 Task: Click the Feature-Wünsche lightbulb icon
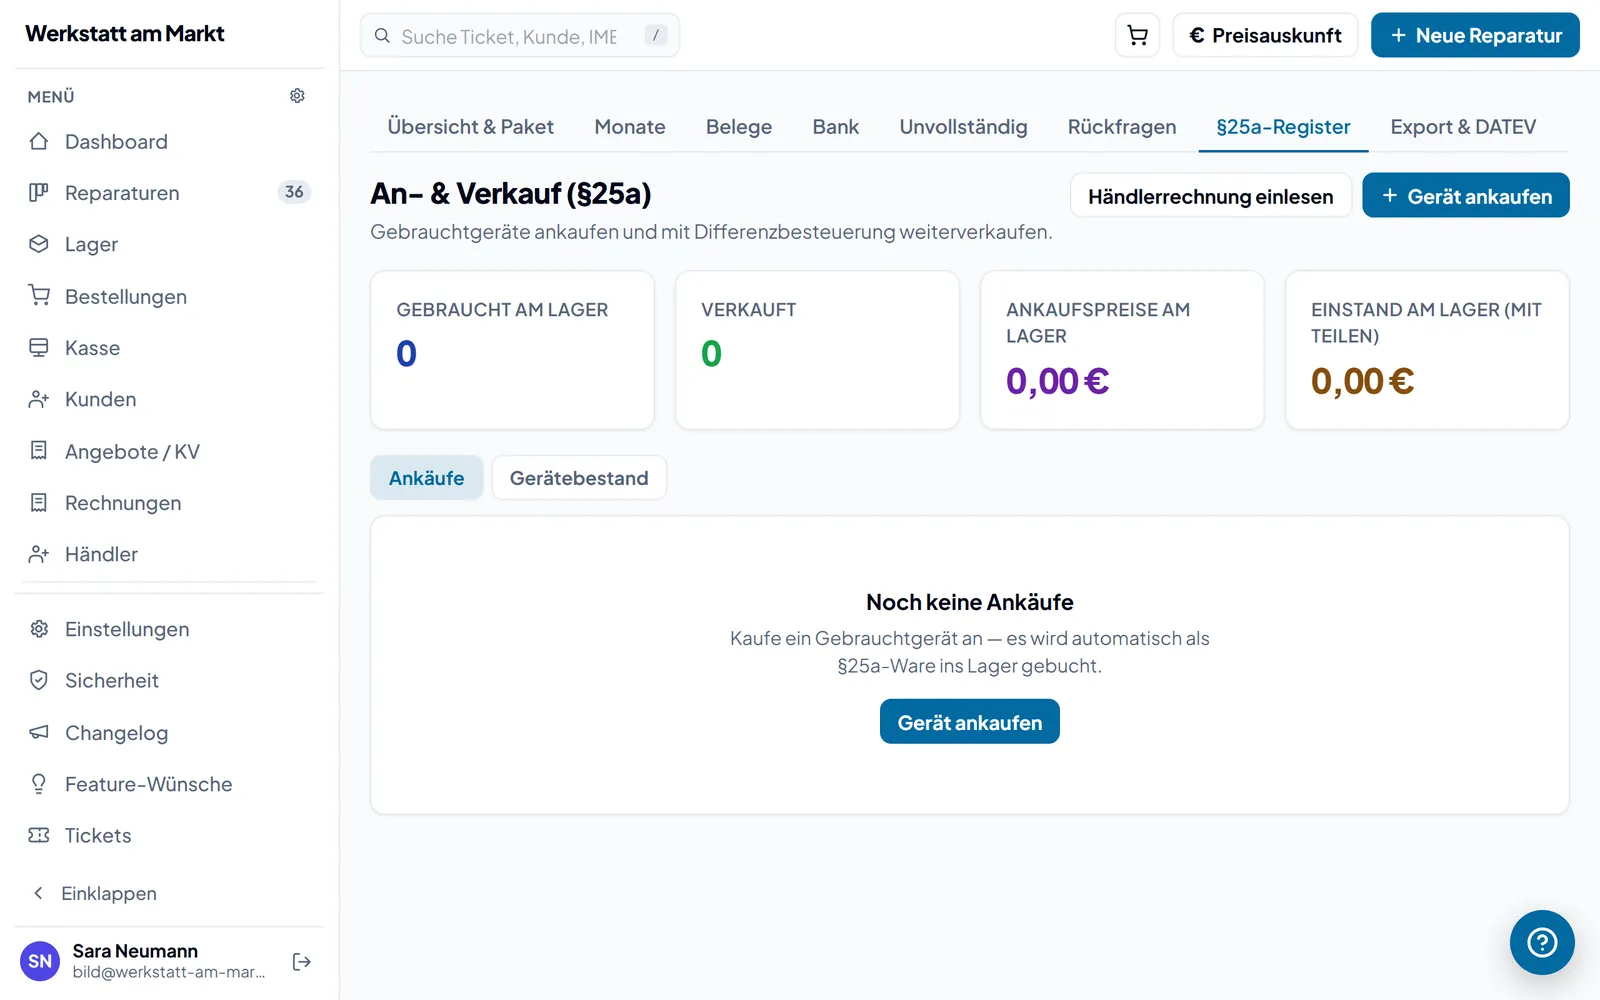pyautogui.click(x=39, y=784)
